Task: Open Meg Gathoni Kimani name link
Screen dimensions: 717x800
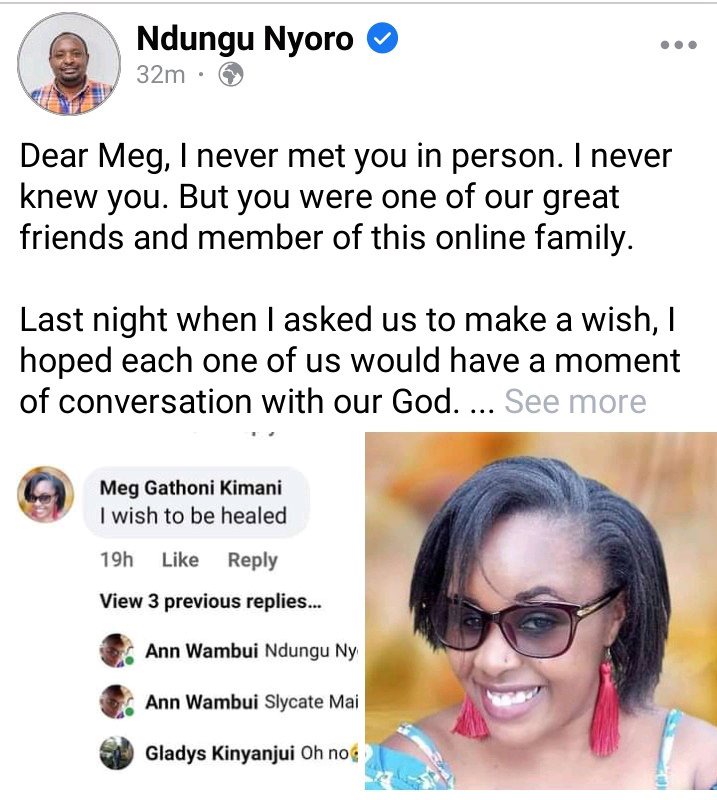Action: tap(190, 487)
